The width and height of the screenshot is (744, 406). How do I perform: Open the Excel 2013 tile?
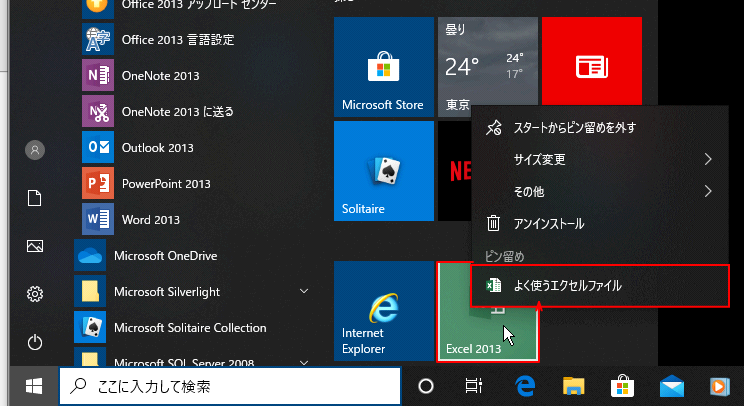(x=488, y=334)
